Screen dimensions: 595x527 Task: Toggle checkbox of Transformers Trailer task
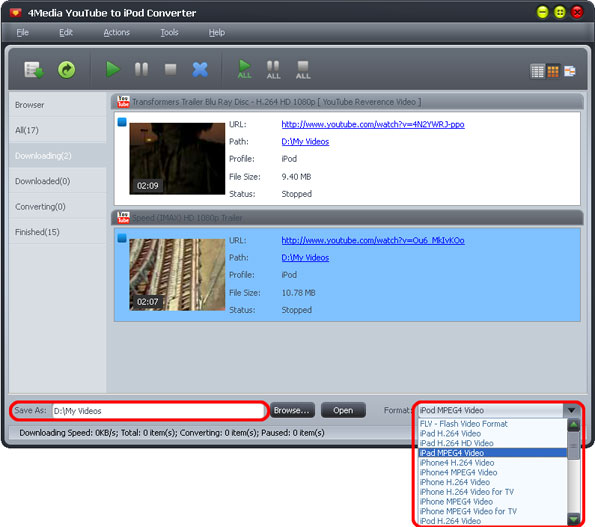point(122,122)
